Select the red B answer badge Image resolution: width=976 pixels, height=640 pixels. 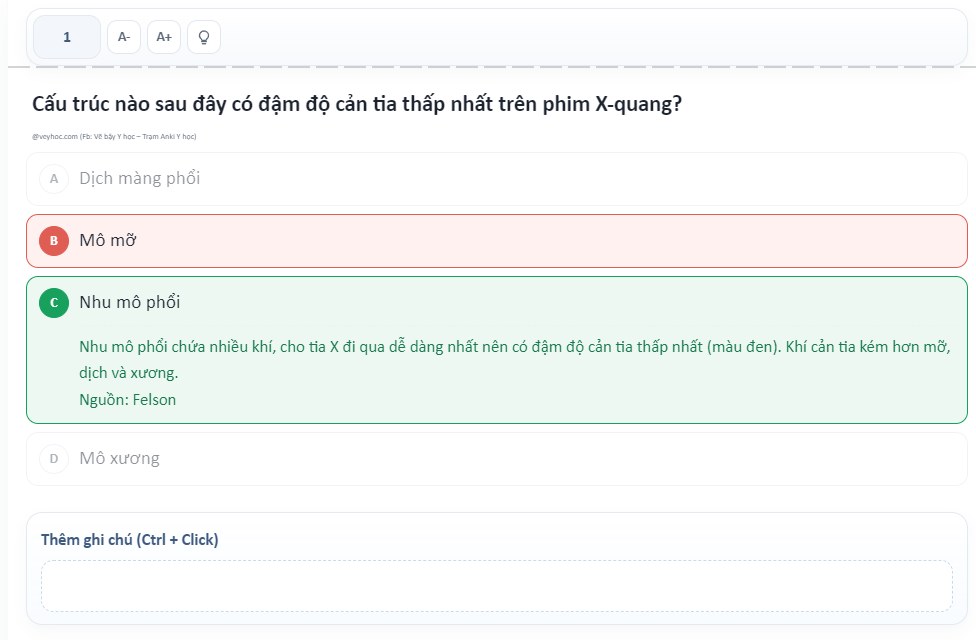point(54,241)
